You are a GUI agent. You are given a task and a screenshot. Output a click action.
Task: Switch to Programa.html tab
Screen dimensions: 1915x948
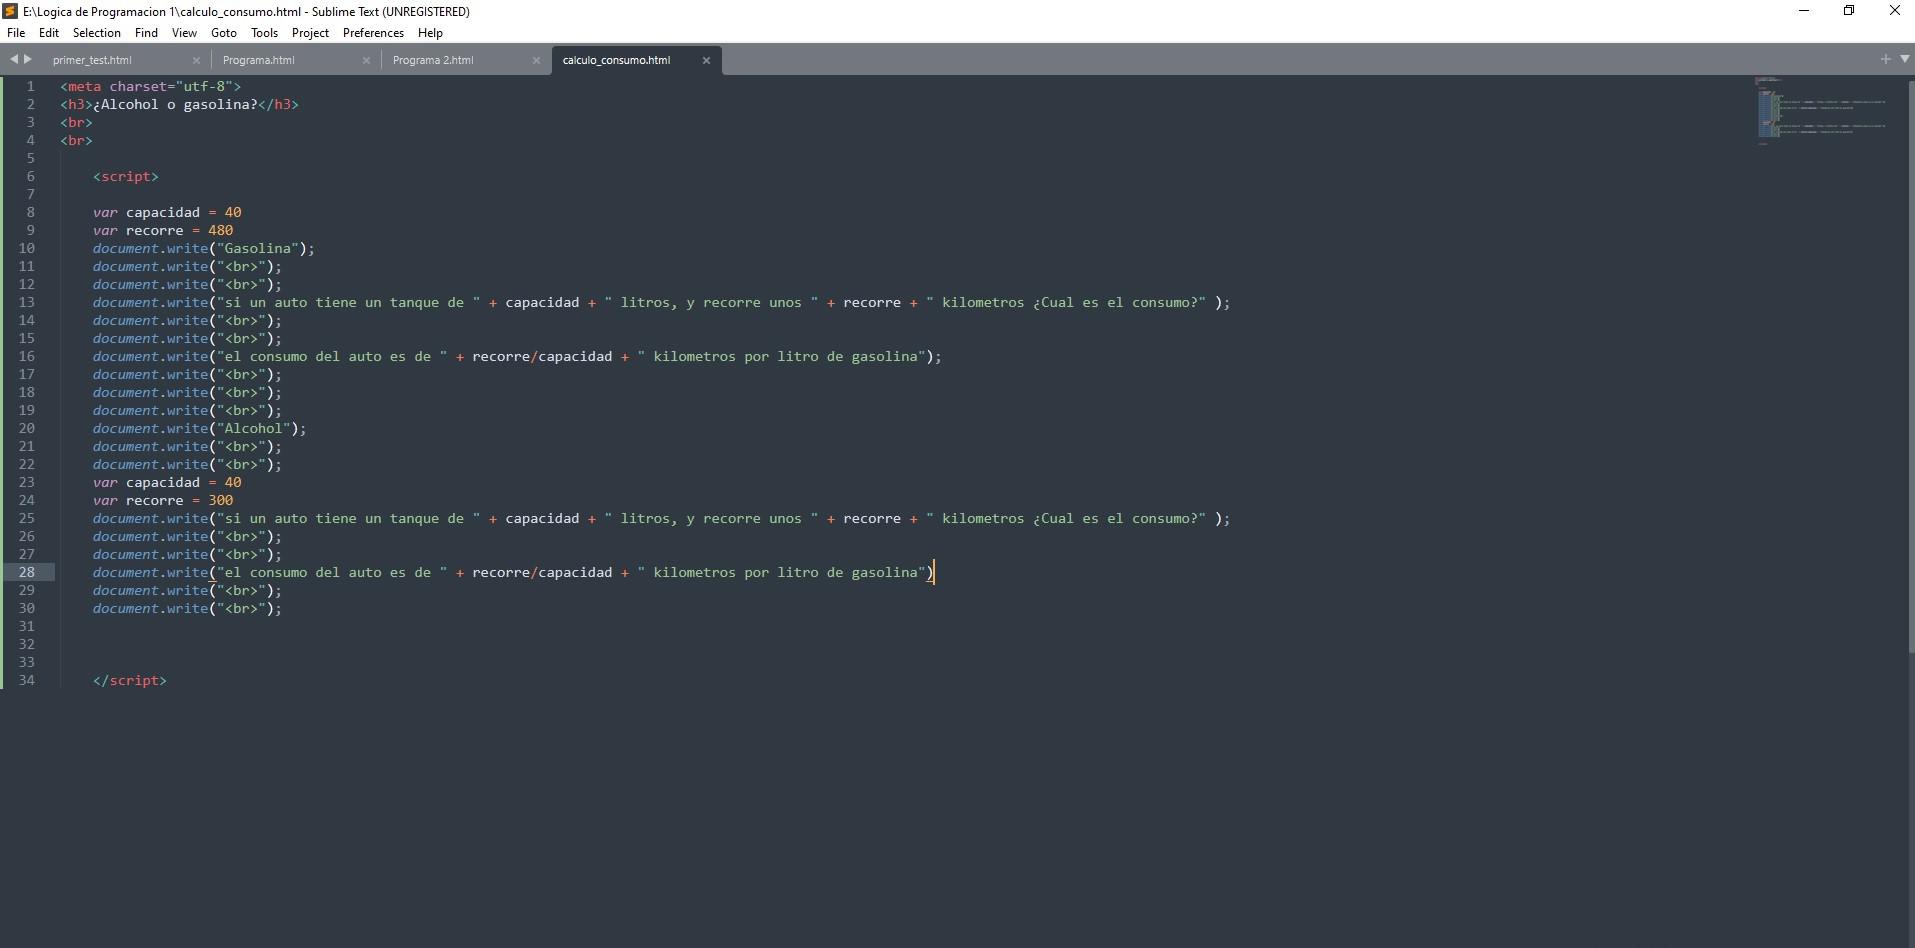(258, 60)
